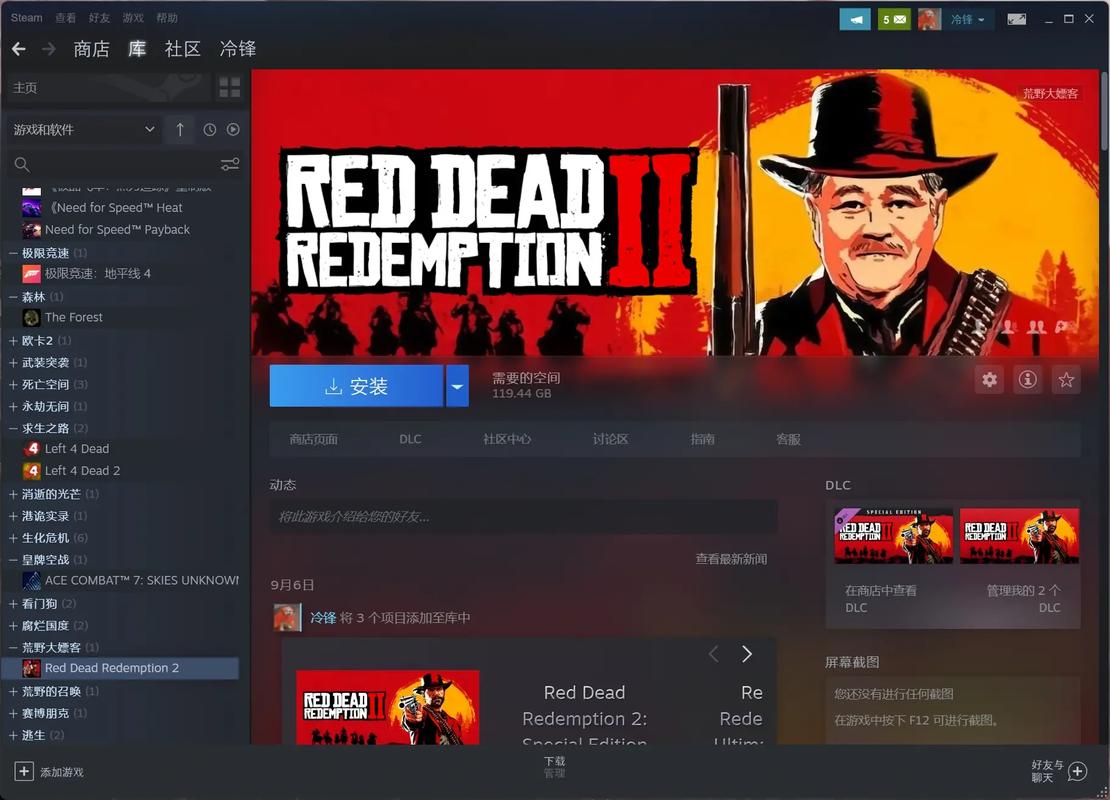
Task: Click the 主页 library home button
Action: 106,88
